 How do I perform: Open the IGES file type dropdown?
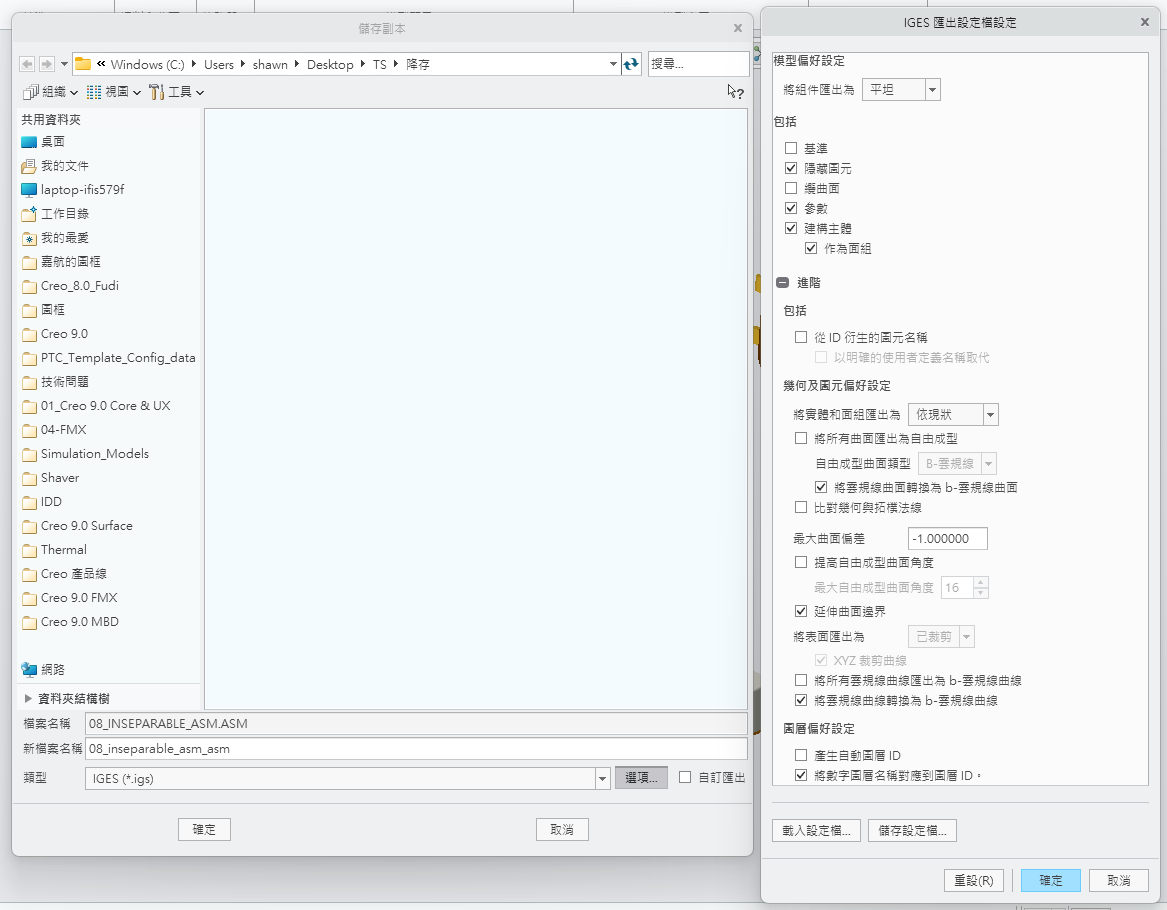point(602,778)
